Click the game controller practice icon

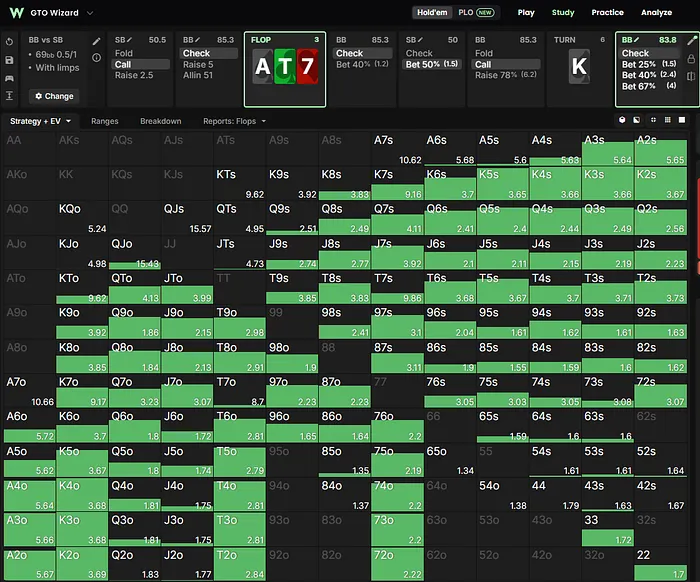coord(9,78)
